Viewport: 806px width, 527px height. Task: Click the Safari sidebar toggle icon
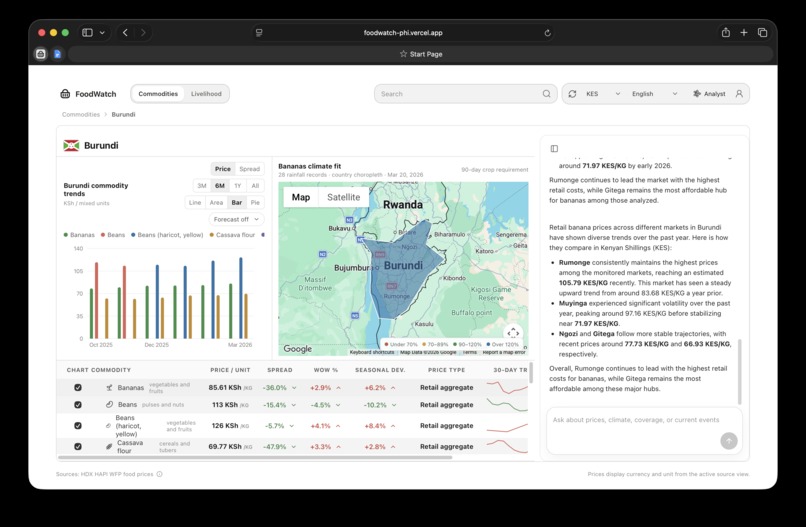tap(87, 32)
